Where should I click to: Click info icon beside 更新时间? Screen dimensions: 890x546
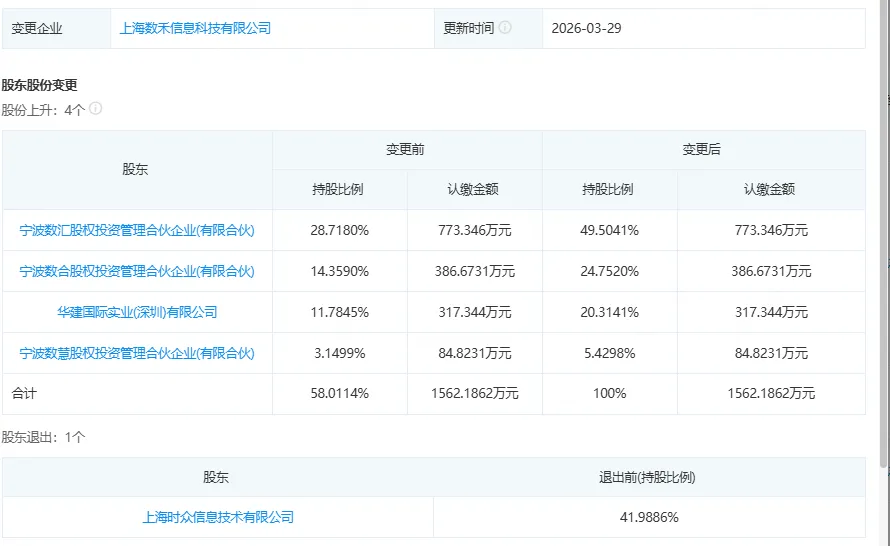coord(505,27)
